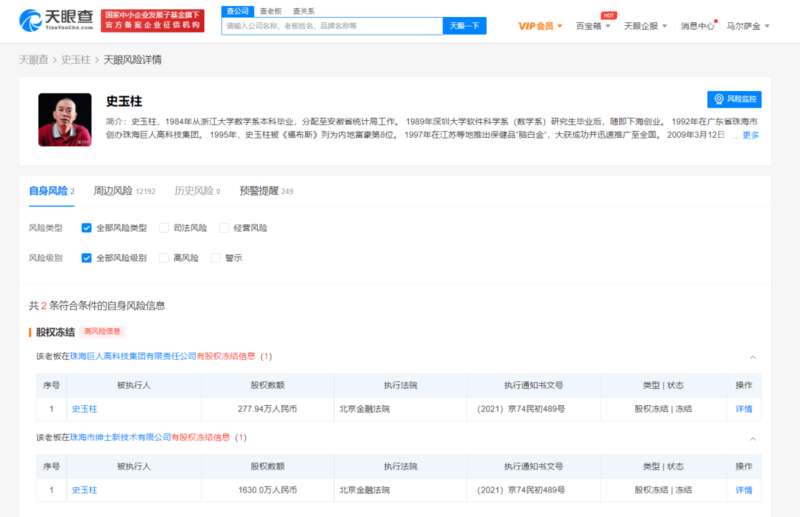
Task: Expand biography with 更多 link
Action: 751,135
